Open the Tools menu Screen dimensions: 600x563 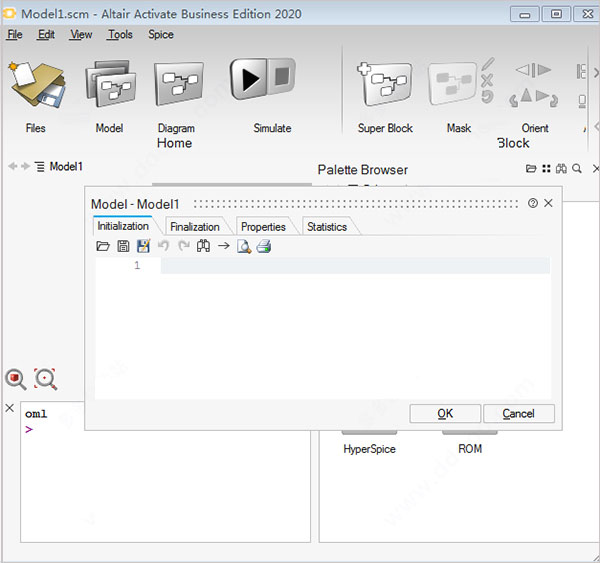[x=120, y=34]
